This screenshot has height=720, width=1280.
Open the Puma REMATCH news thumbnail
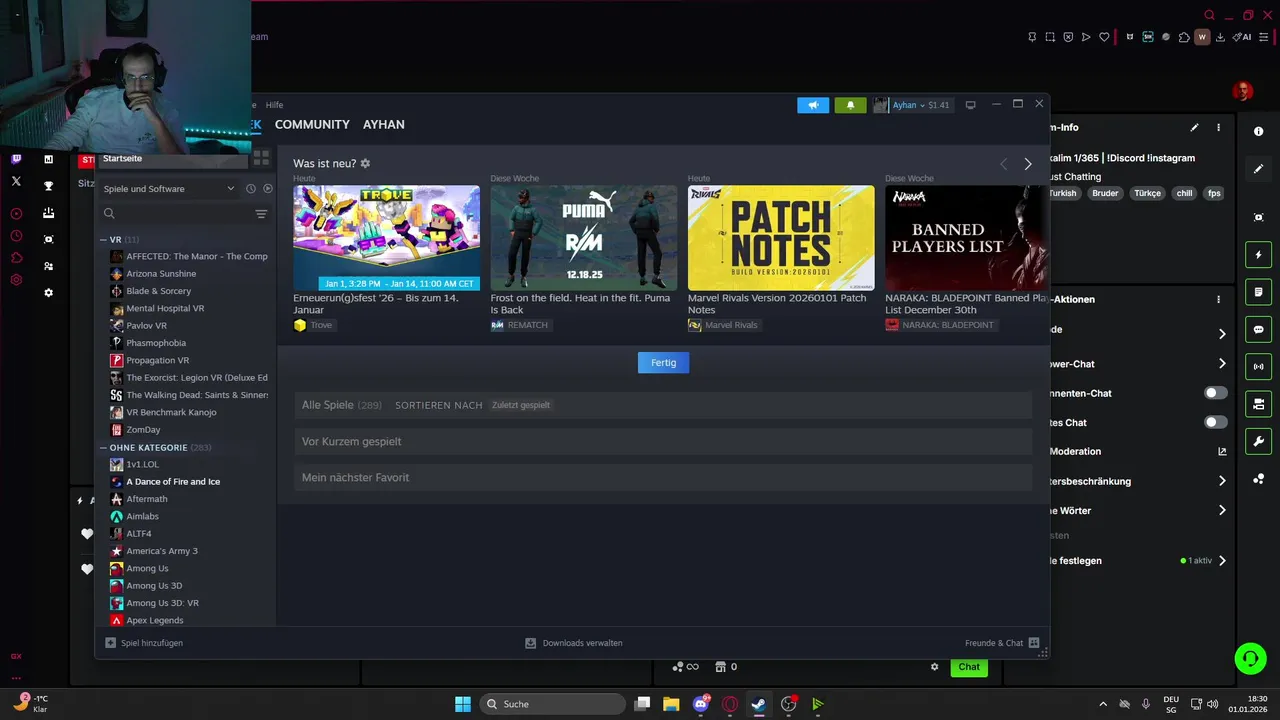point(584,238)
